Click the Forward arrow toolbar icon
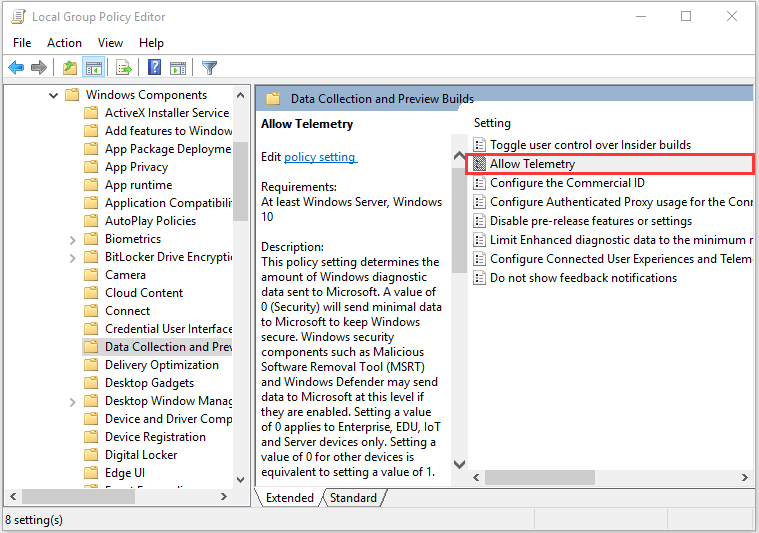This screenshot has height=533, width=759. [x=39, y=67]
